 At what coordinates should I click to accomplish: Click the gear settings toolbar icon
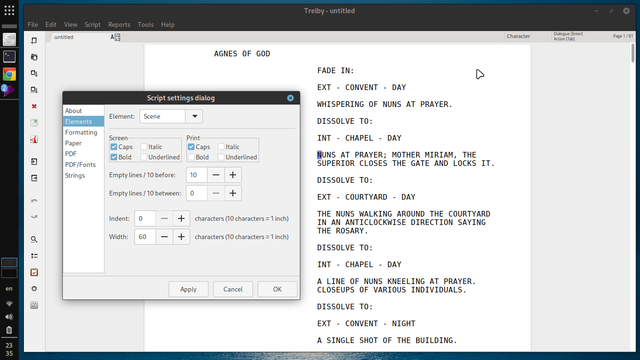(x=34, y=289)
